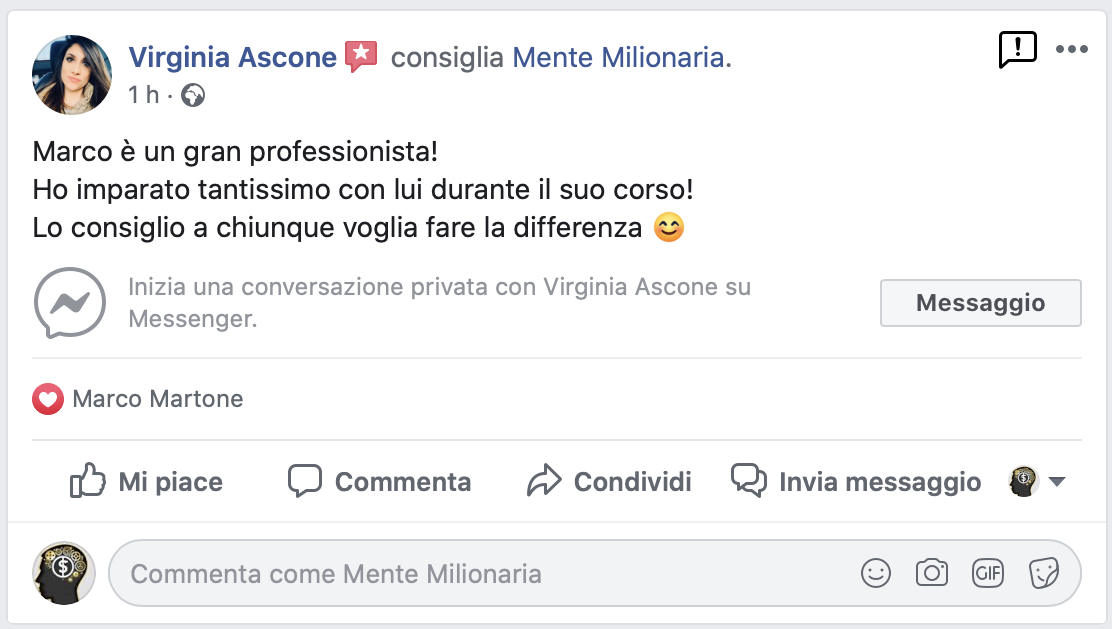The image size is (1112, 629).
Task: Focus the Commenta come Mente Milionaria field
Action: (x=480, y=574)
